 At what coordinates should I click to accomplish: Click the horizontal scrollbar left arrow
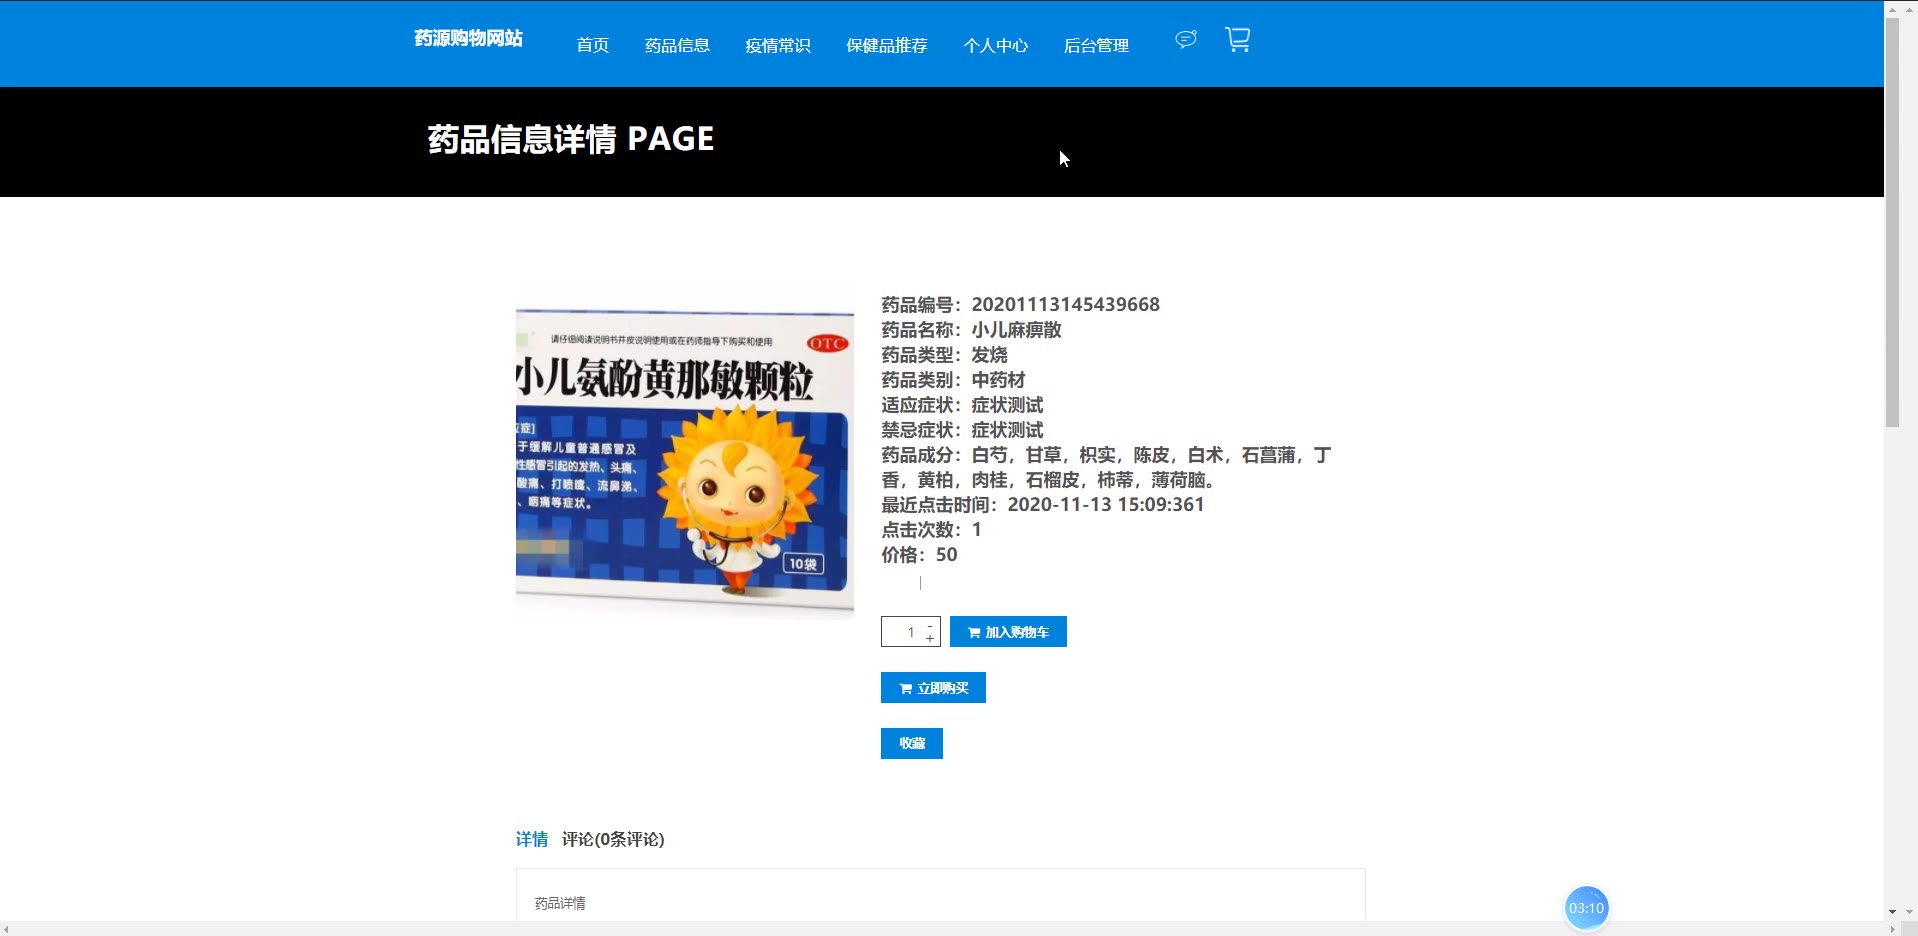[x=6, y=929]
